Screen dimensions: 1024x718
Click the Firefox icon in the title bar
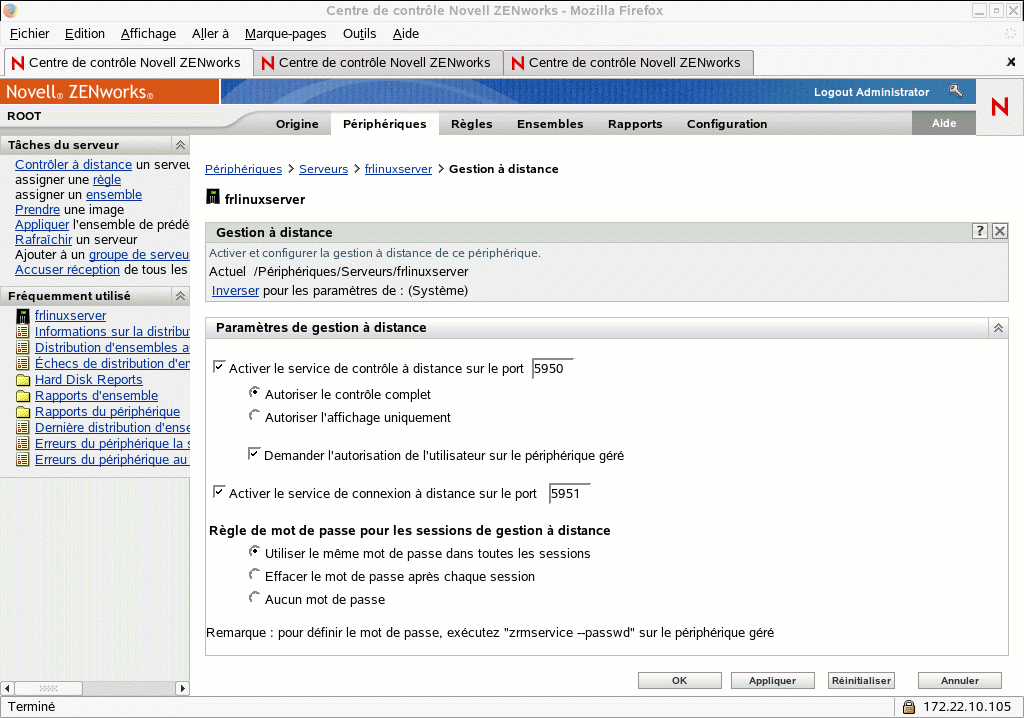click(10, 10)
